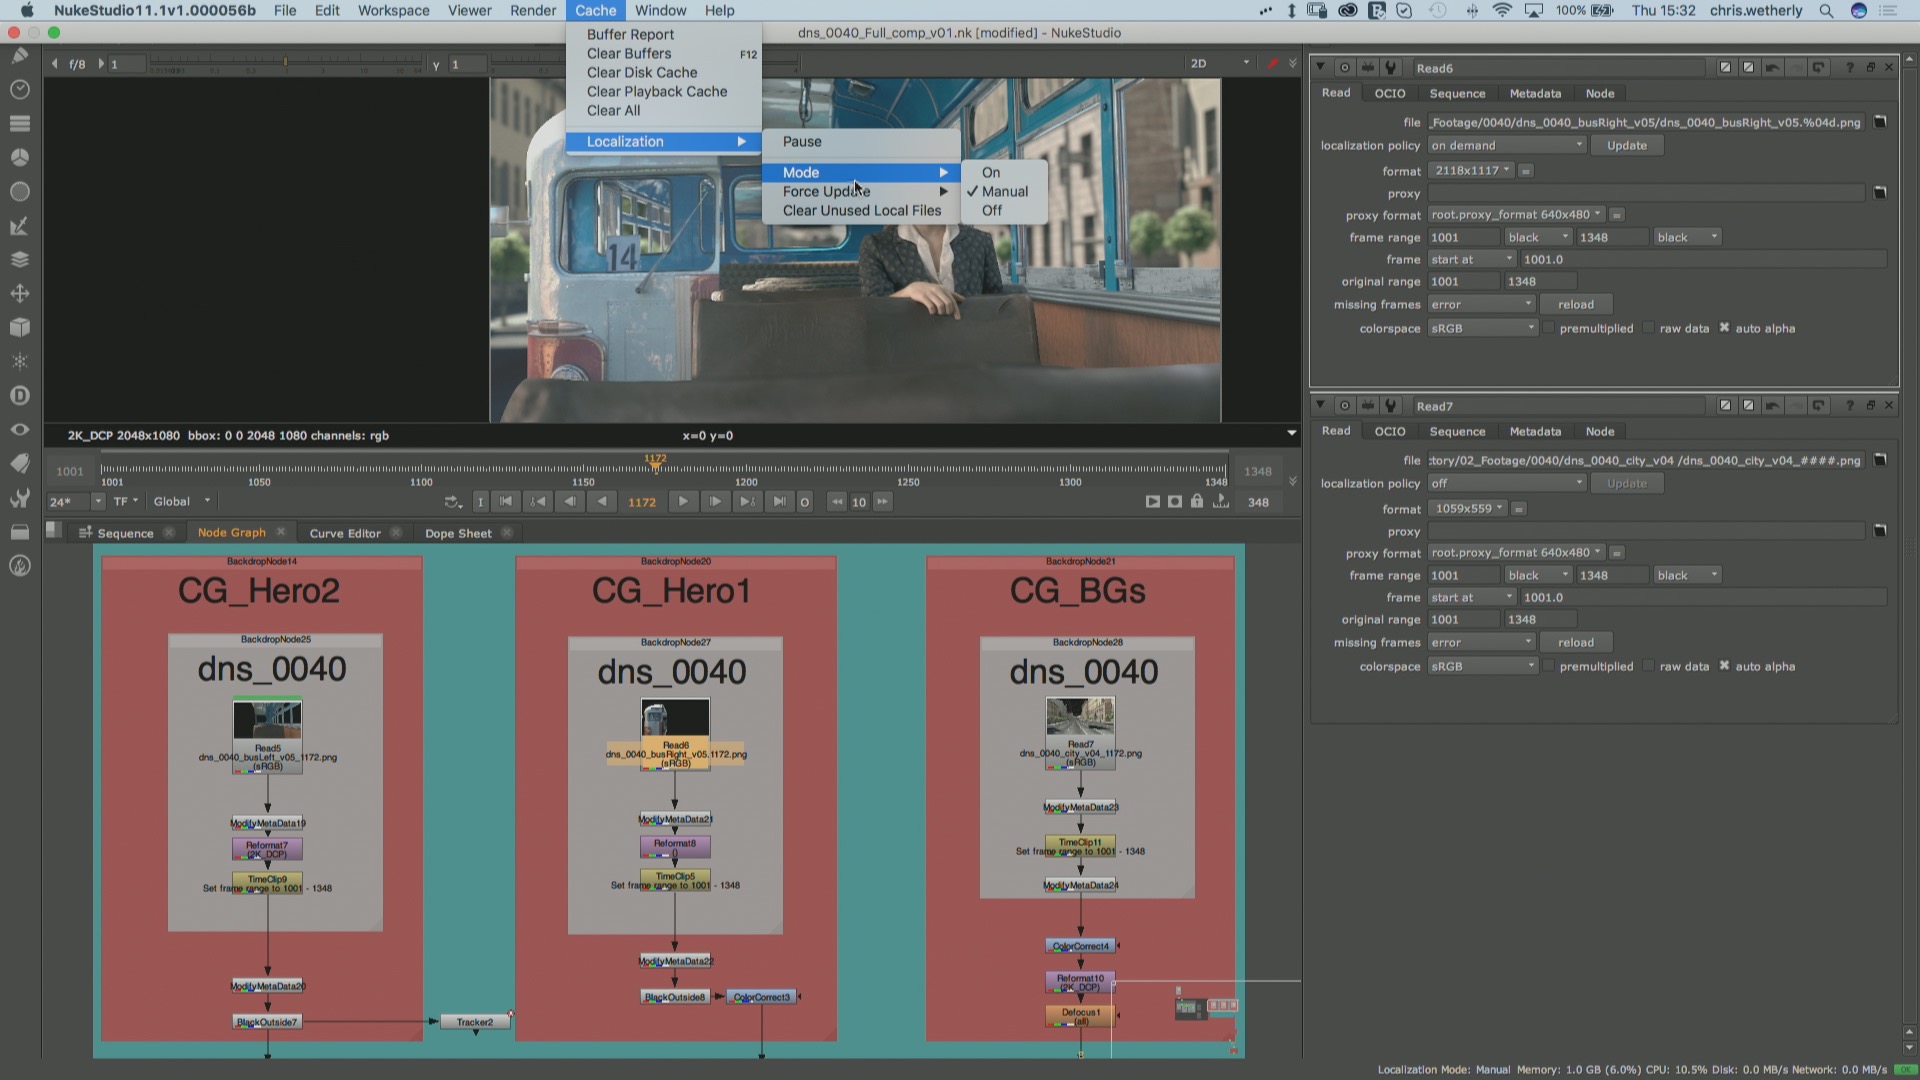Open the 3D nodes menu icon
The width and height of the screenshot is (1920, 1080).
(19, 327)
